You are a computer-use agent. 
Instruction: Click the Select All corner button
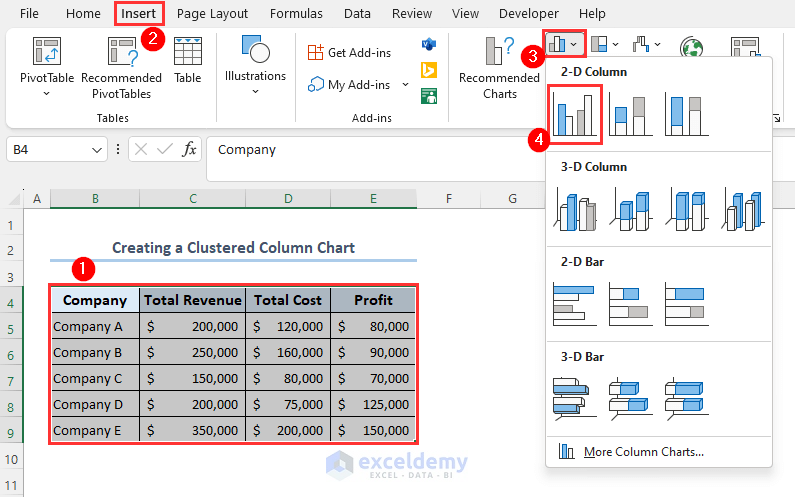click(12, 199)
